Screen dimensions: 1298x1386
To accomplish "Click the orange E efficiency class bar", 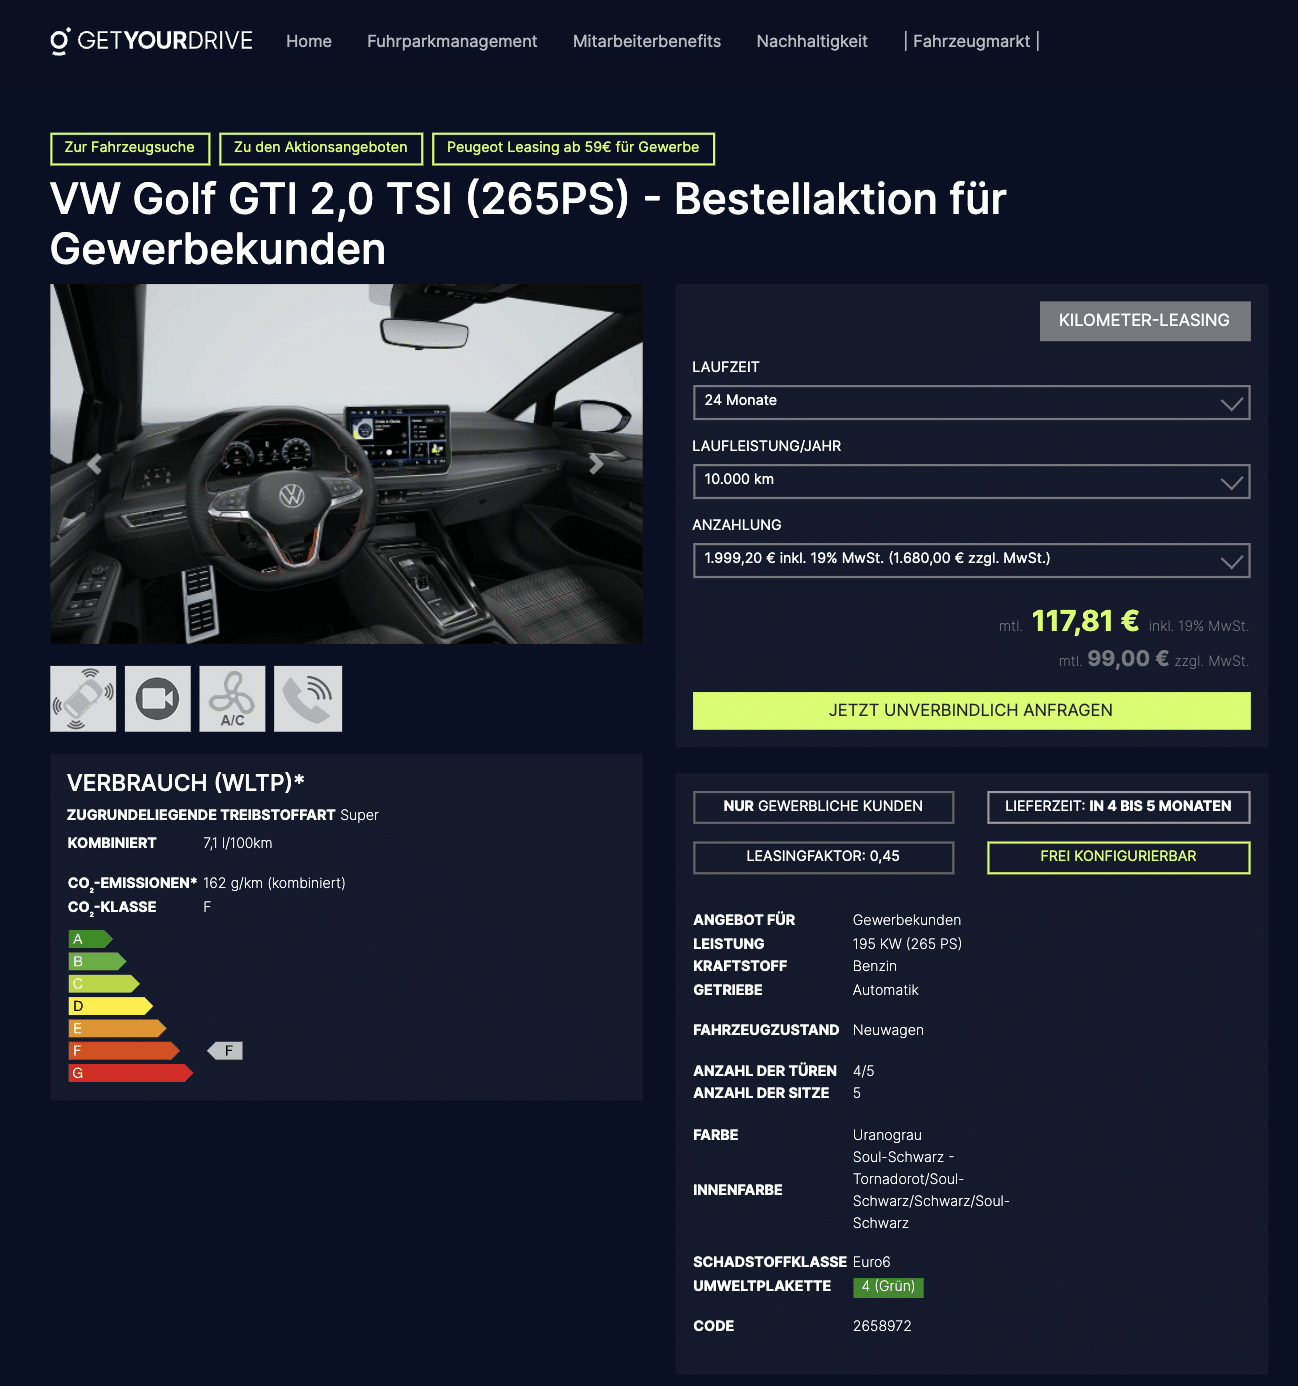I will 117,1028.
